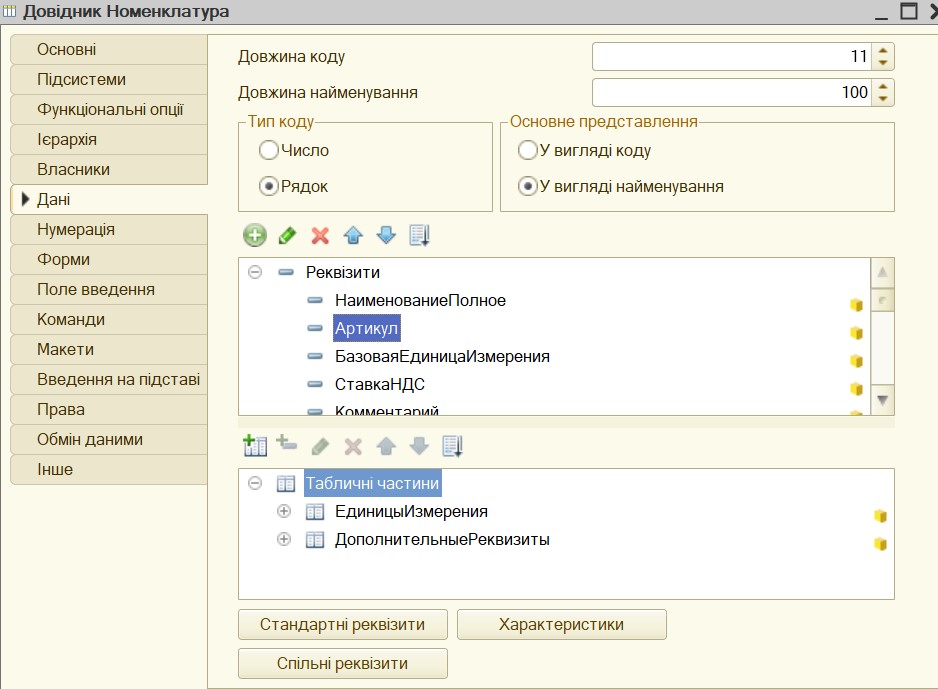This screenshot has width=938, height=689.
Task: Select the БазоваяЕдиницаИзмерения attribute
Action: 442,356
